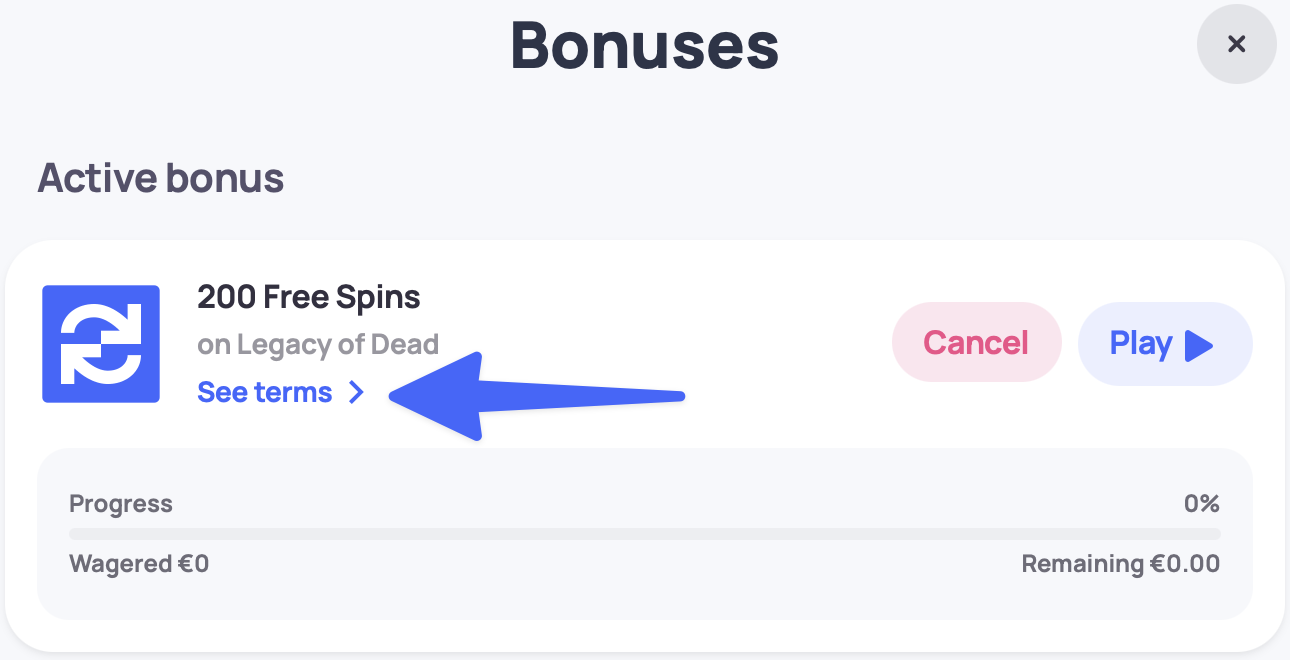1290x660 pixels.
Task: Click the Wagered €0 text
Action: pos(139,564)
